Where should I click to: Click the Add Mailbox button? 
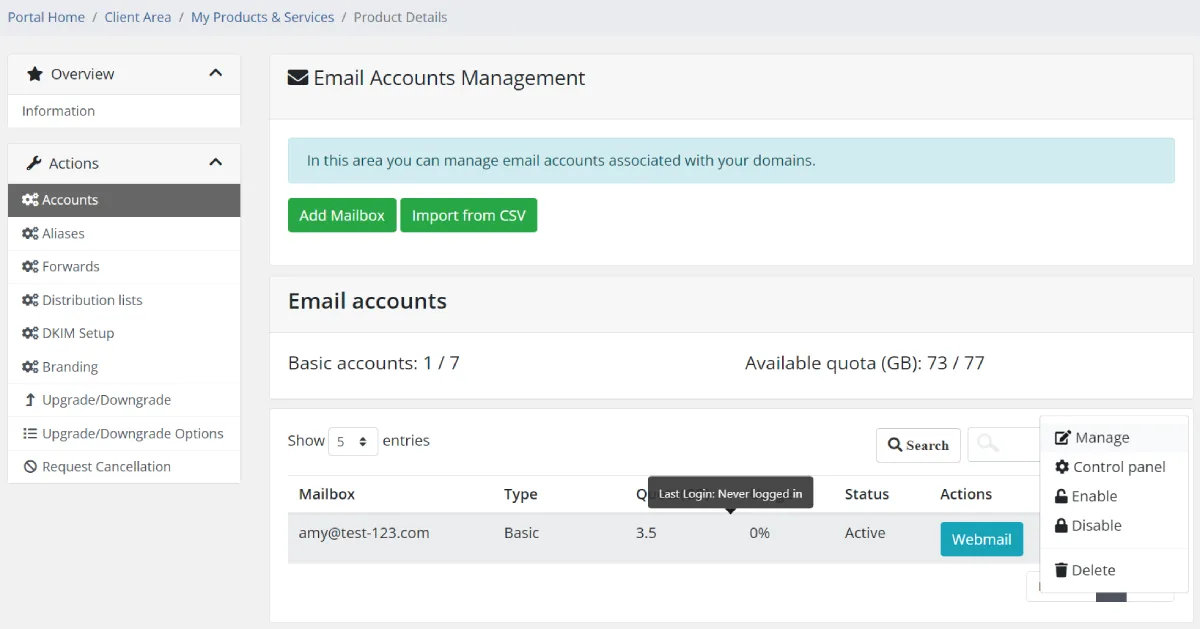341,214
